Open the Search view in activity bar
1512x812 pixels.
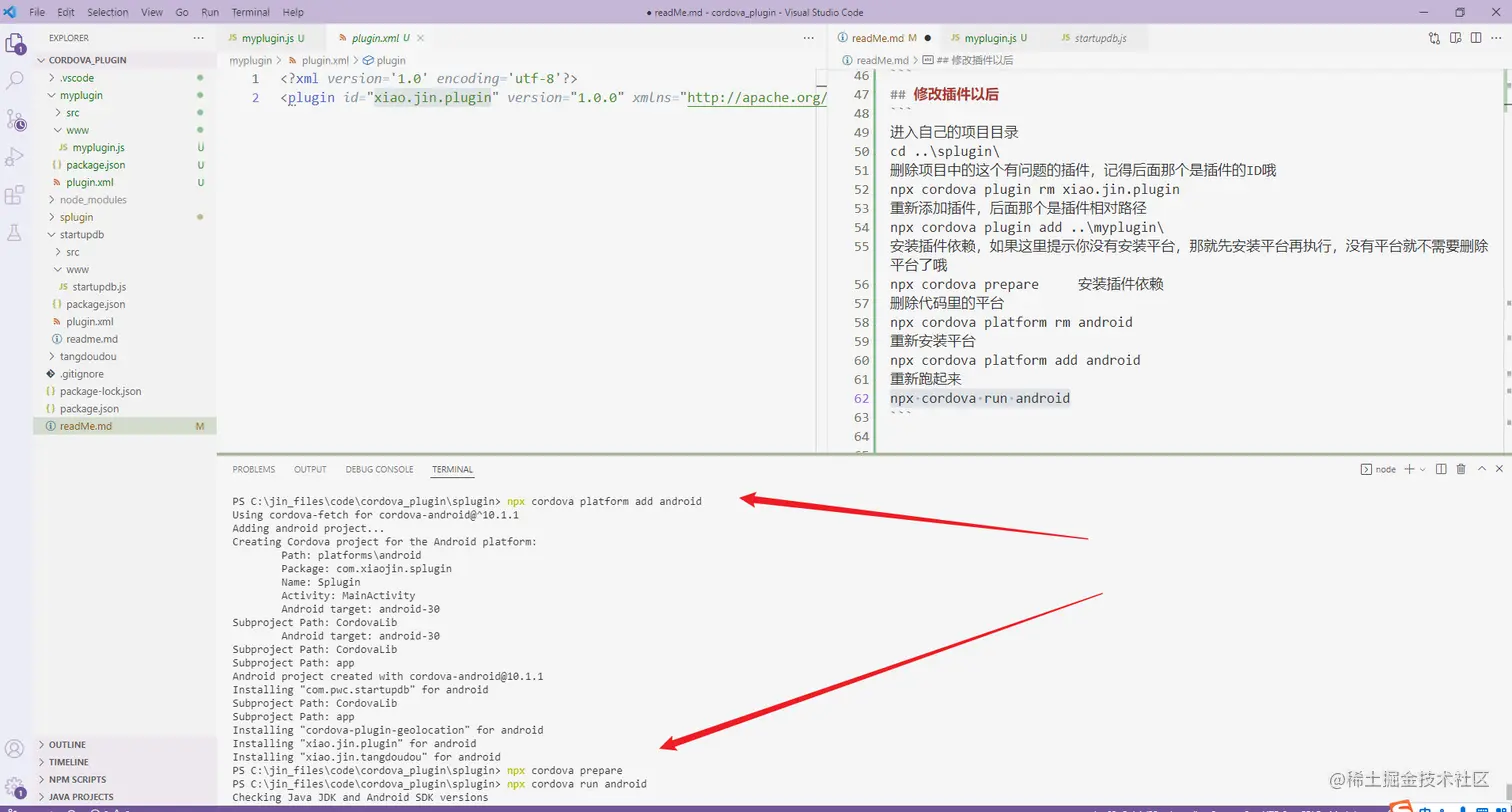click(x=15, y=80)
